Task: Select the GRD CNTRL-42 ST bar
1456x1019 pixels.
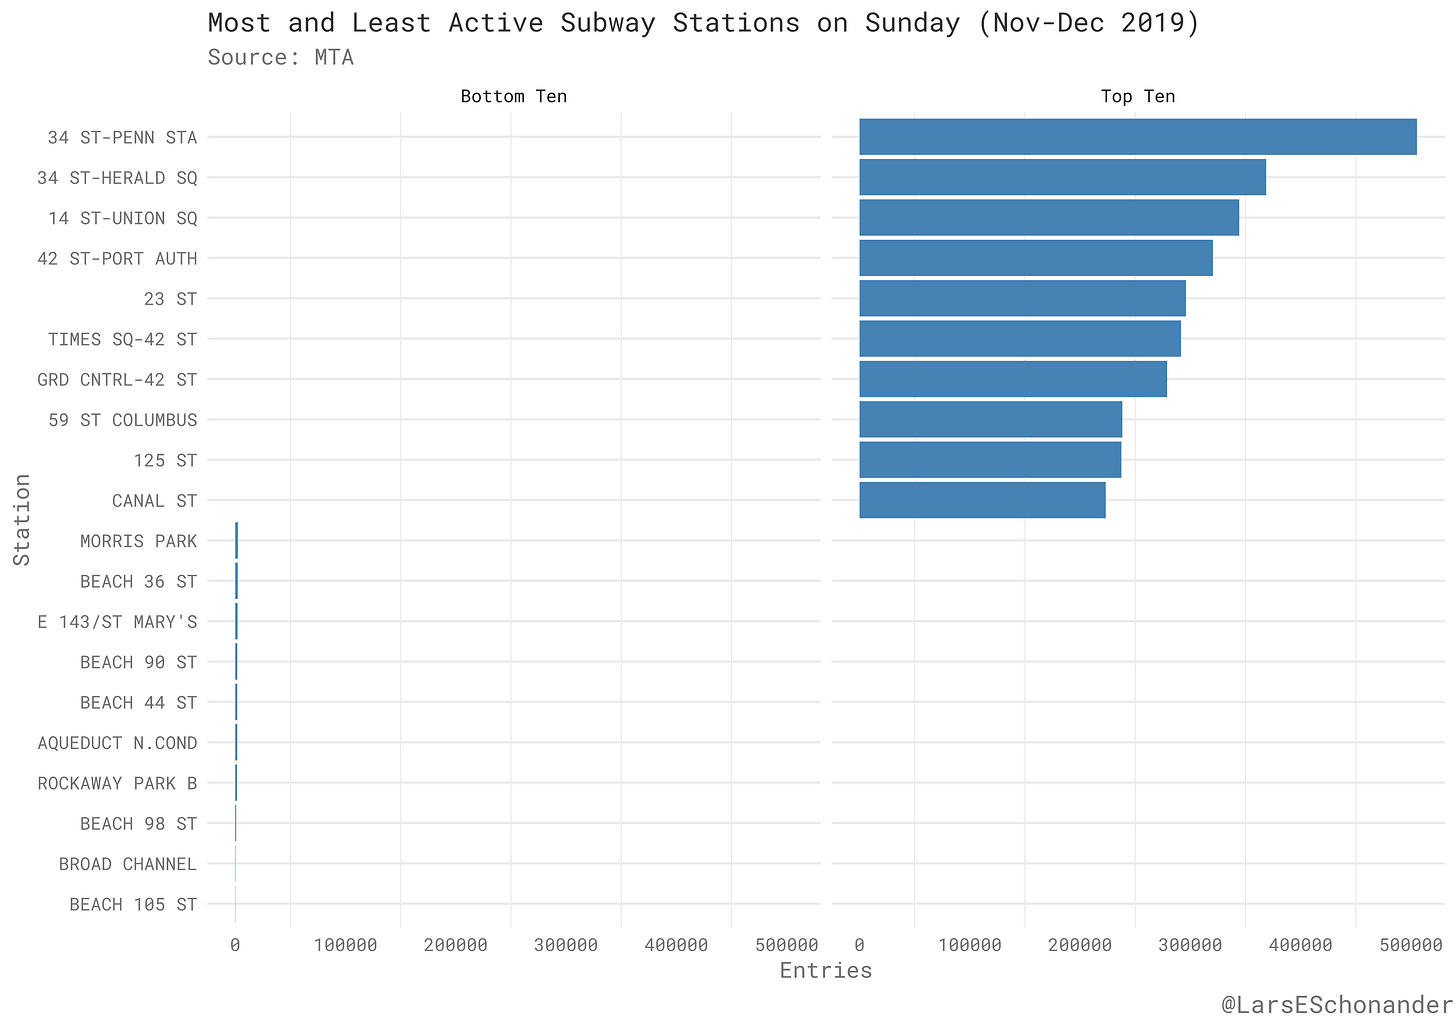Action: 1012,379
